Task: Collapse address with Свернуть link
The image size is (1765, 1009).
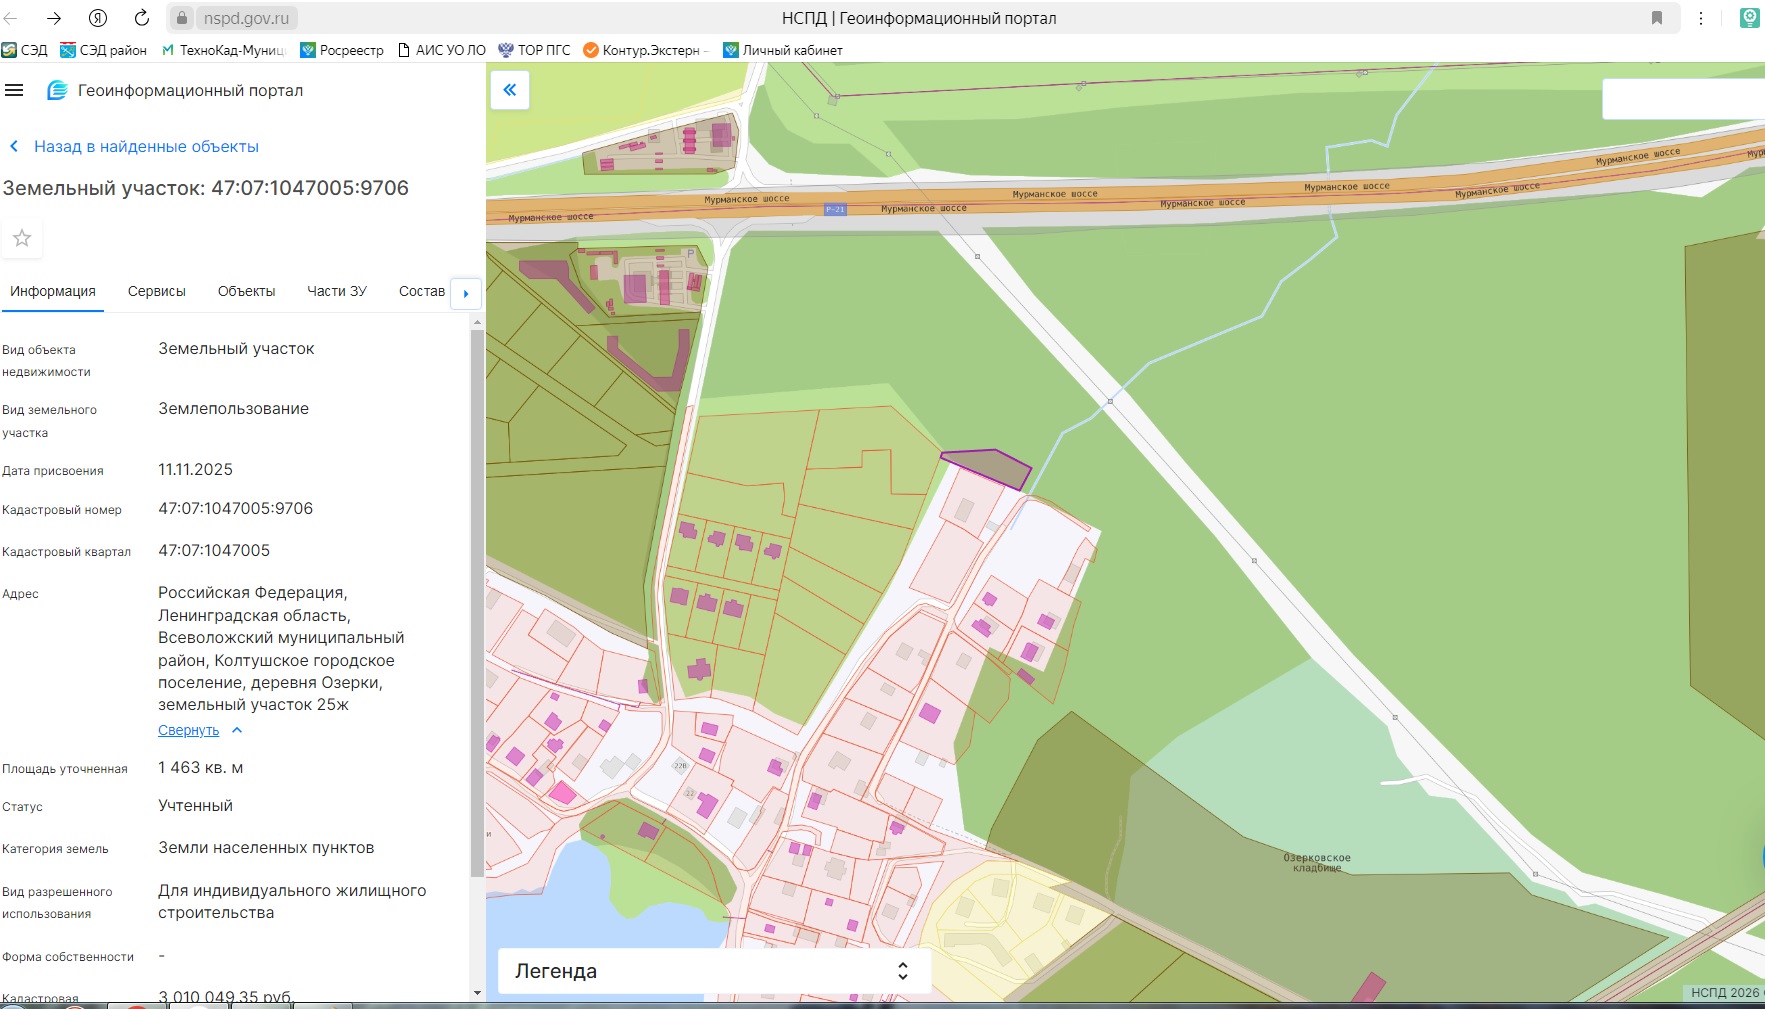Action: tap(188, 730)
